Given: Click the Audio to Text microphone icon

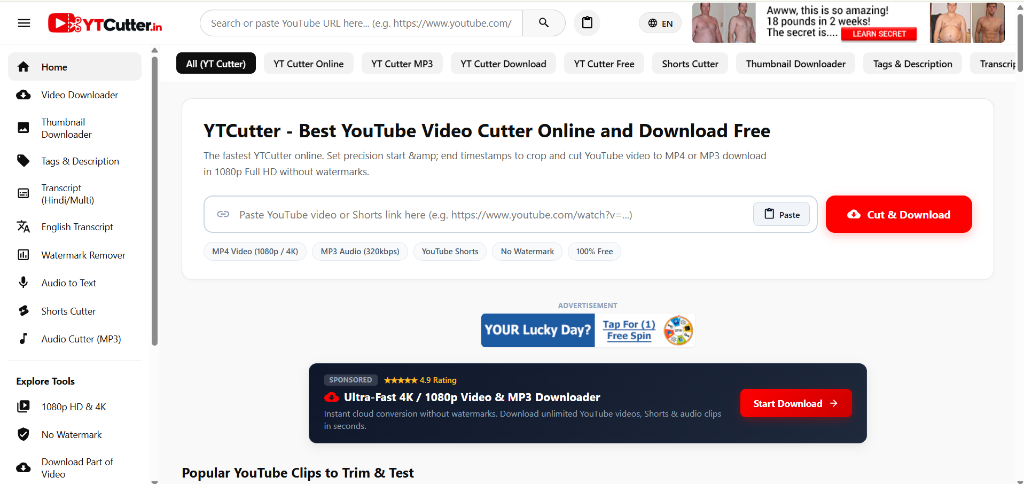Looking at the screenshot, I should pos(24,283).
